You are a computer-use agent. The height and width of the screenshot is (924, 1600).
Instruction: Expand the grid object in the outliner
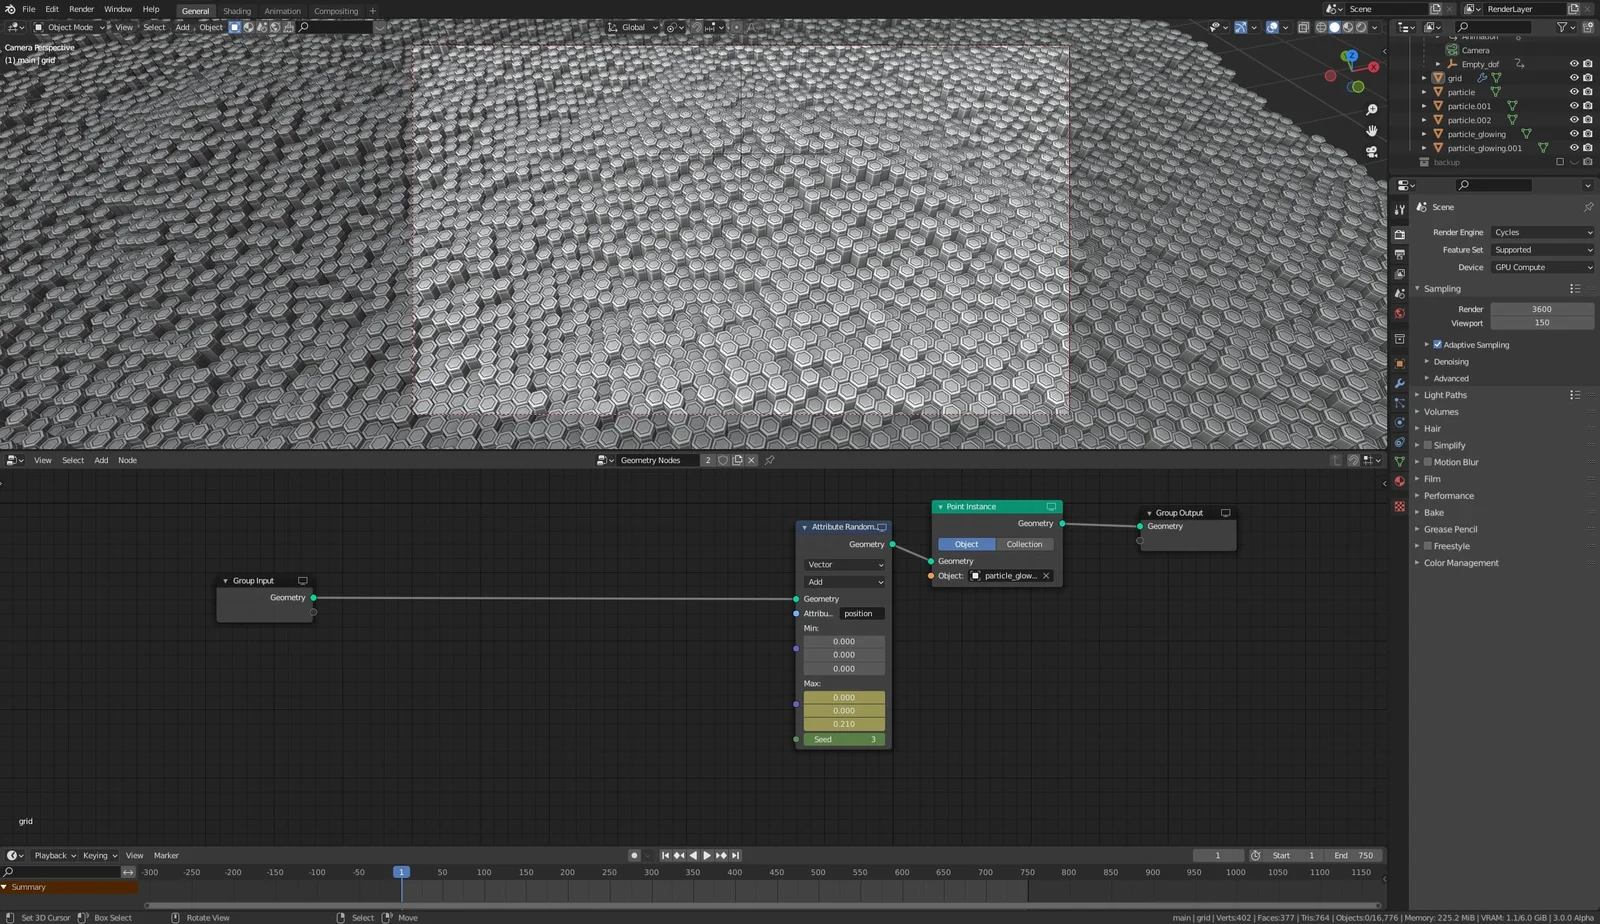click(1424, 77)
